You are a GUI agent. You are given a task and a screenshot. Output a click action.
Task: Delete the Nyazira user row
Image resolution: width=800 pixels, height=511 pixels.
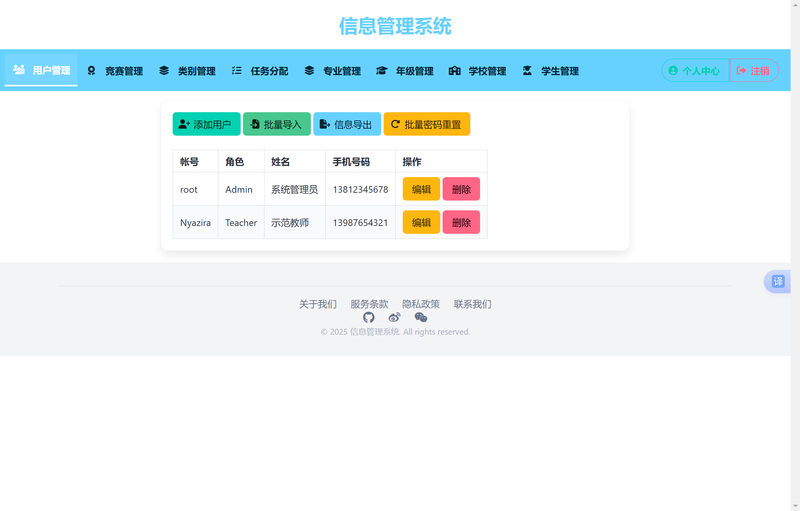click(461, 222)
